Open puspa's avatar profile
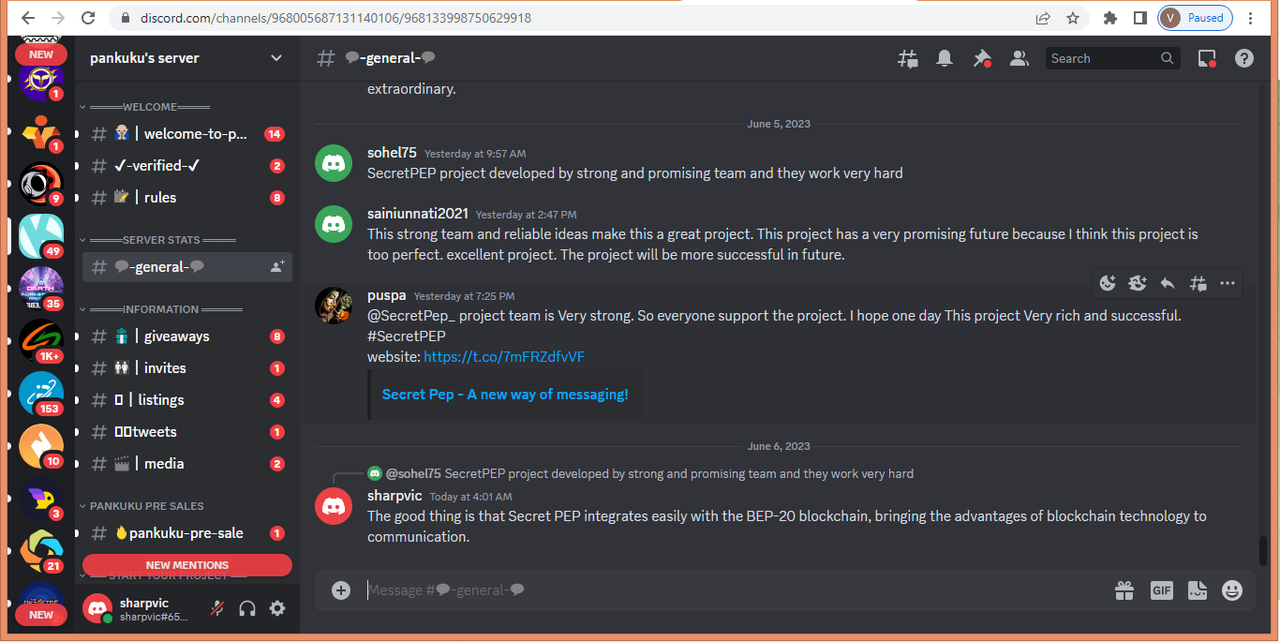This screenshot has width=1280, height=643. coord(334,306)
